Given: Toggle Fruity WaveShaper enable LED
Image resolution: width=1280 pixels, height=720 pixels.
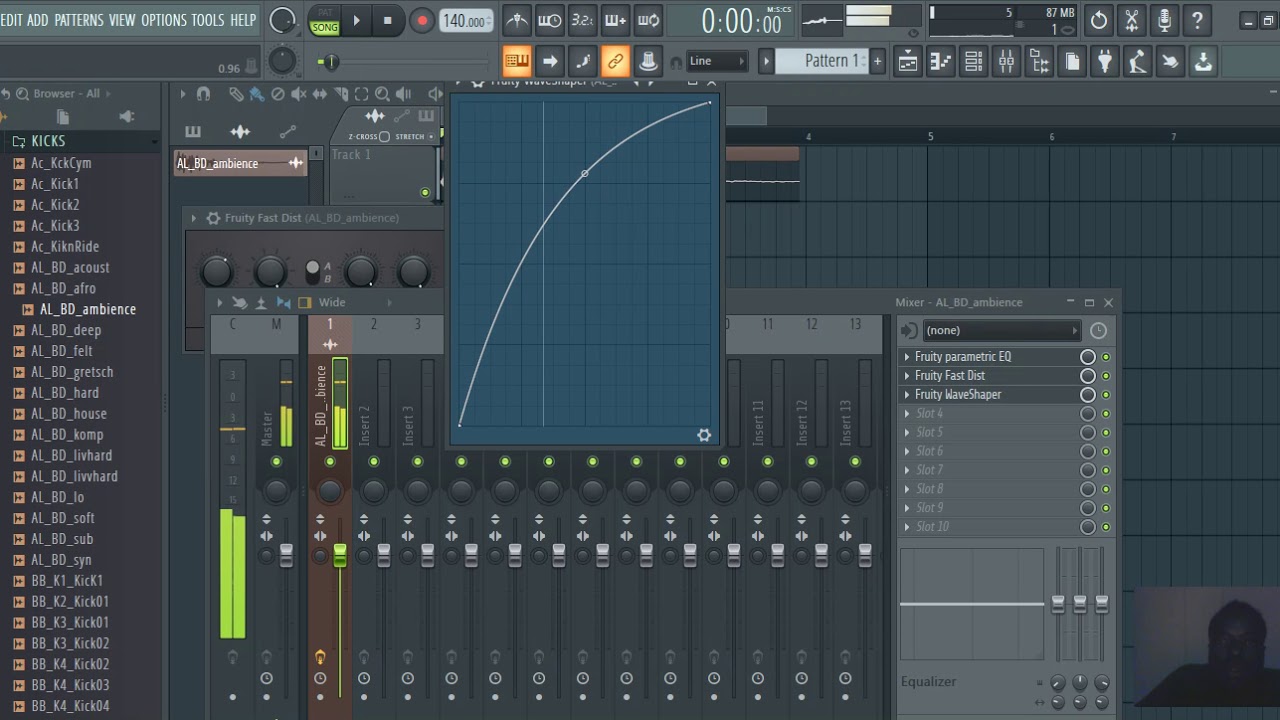Looking at the screenshot, I should coord(1106,395).
